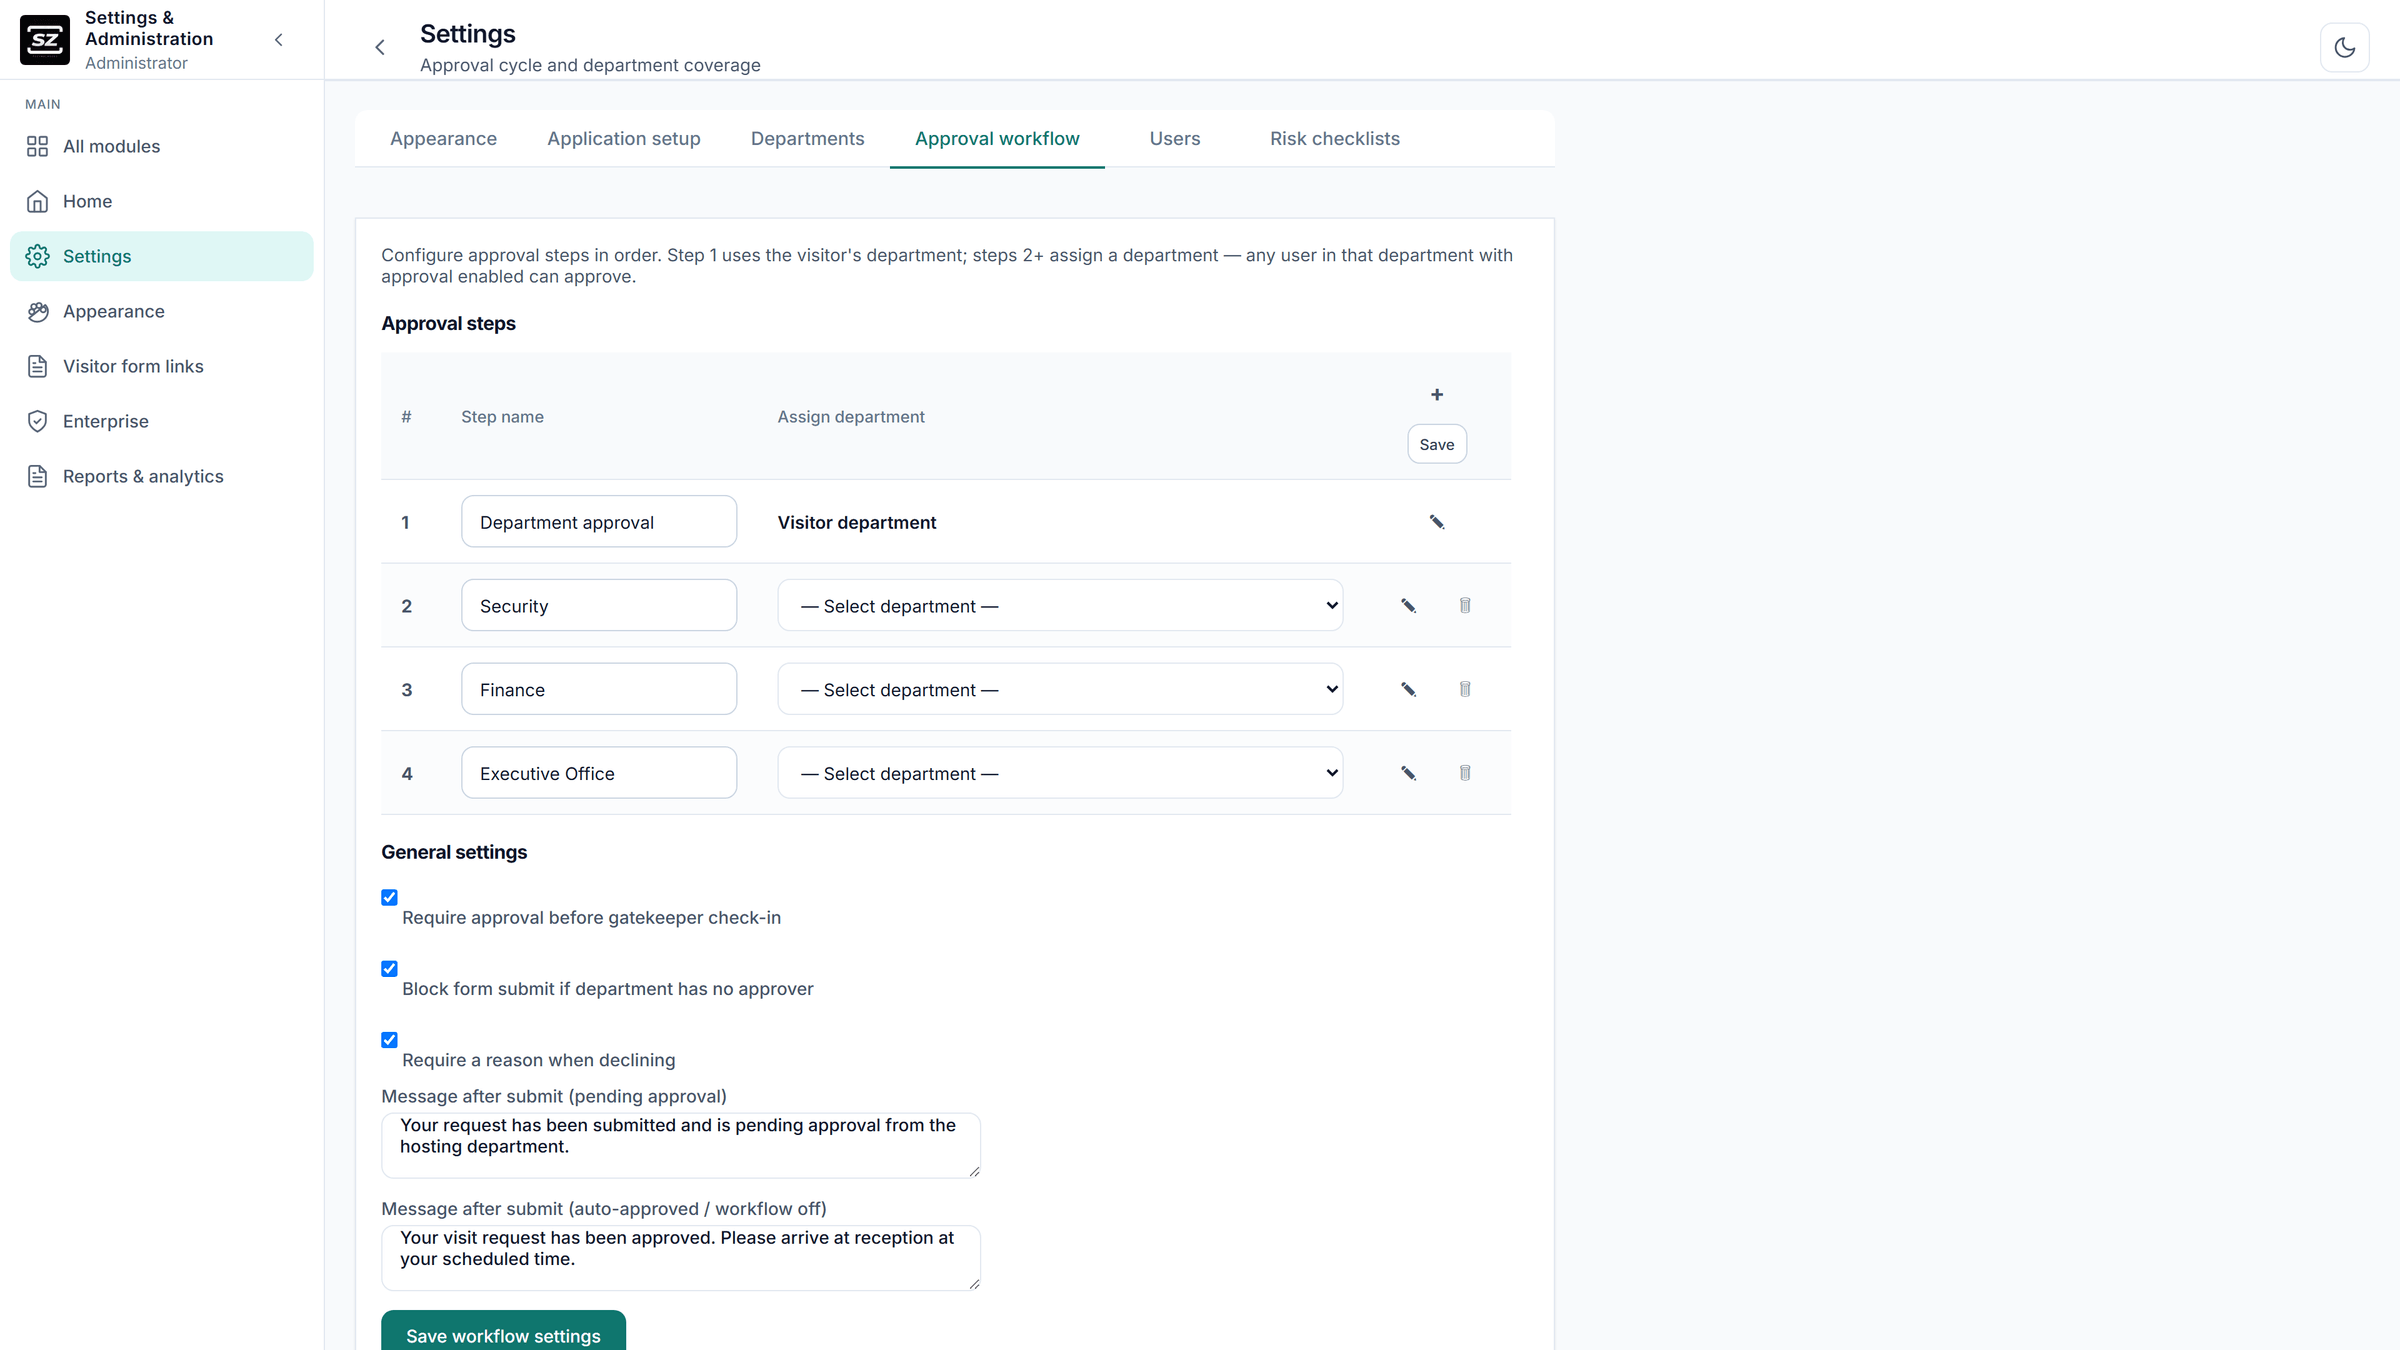This screenshot has height=1350, width=2400.
Task: Open Reports & analytics page
Action: pyautogui.click(x=162, y=476)
